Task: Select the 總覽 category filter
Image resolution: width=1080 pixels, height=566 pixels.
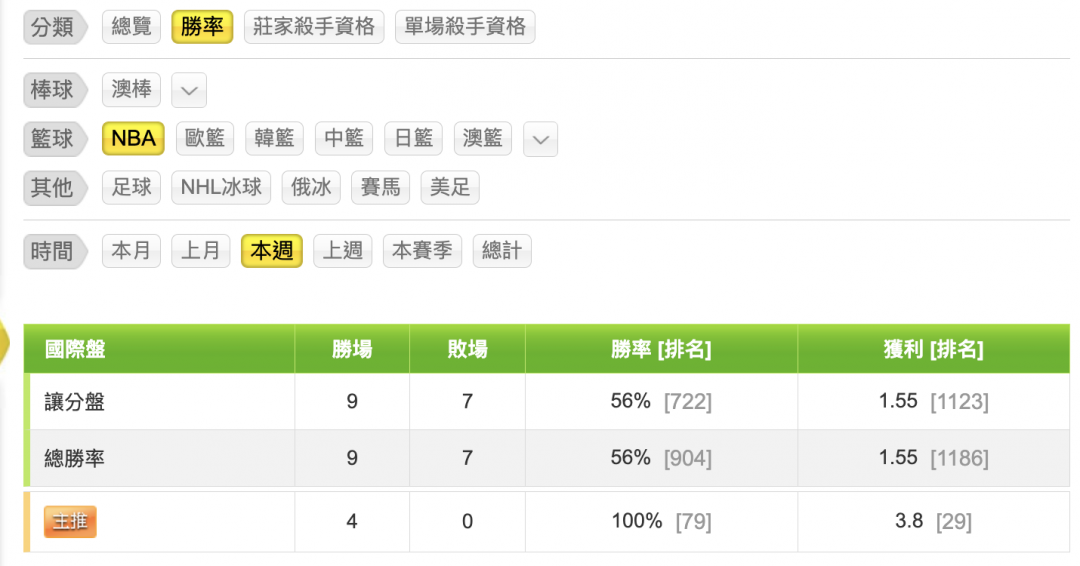Action: 131,27
